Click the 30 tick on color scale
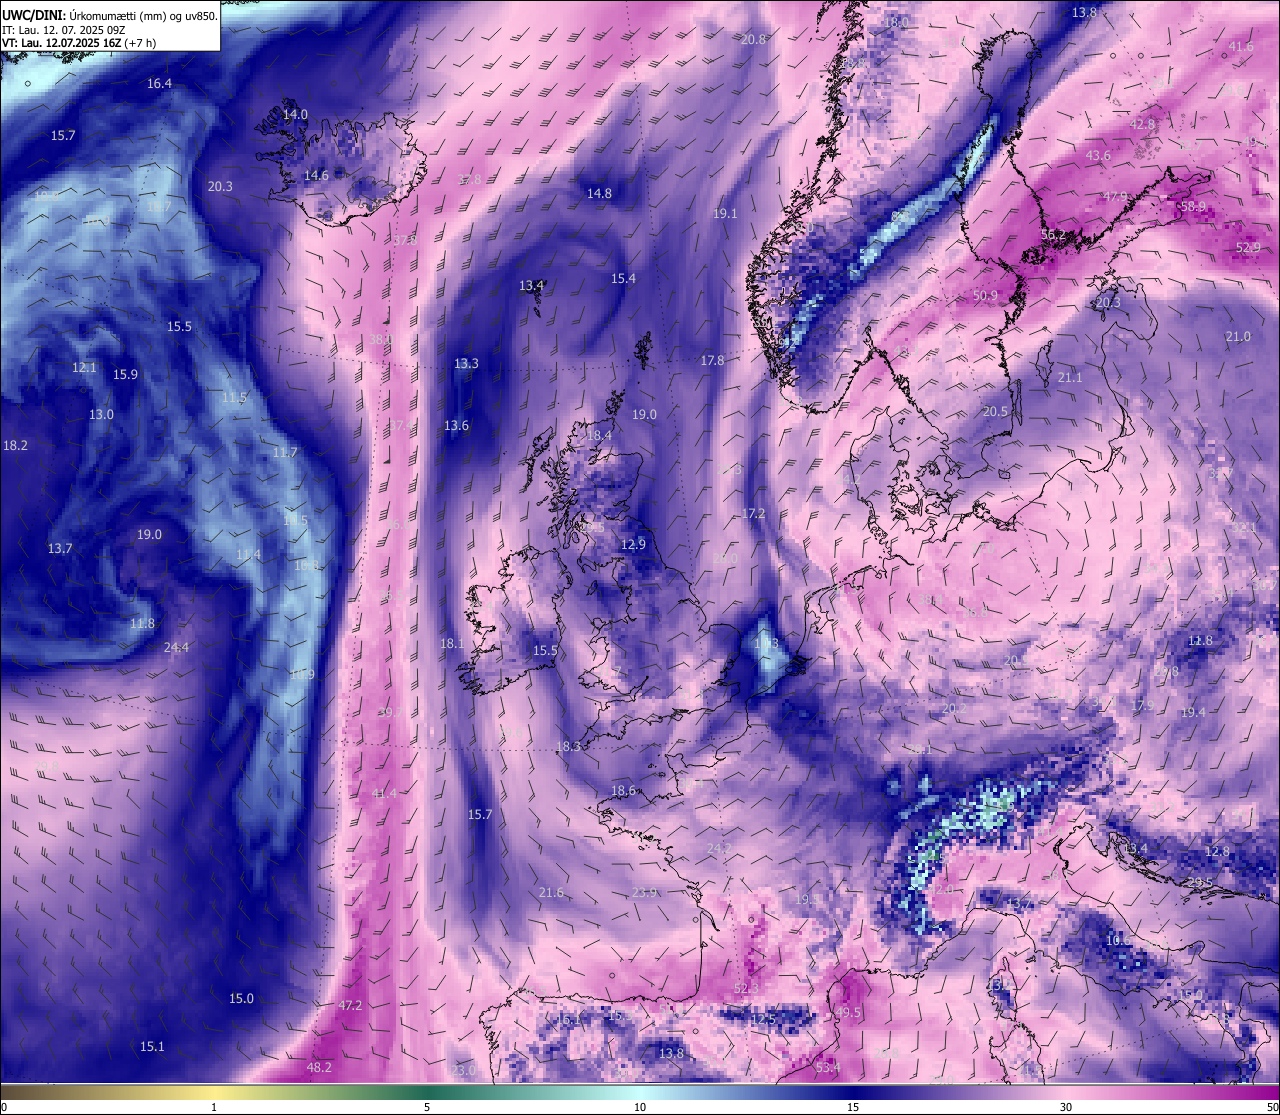This screenshot has height=1115, width=1280. [1066, 1107]
